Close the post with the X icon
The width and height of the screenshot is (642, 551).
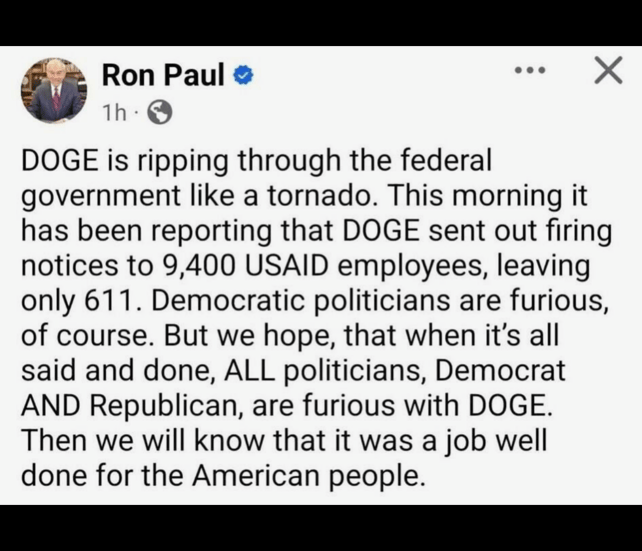tap(608, 70)
